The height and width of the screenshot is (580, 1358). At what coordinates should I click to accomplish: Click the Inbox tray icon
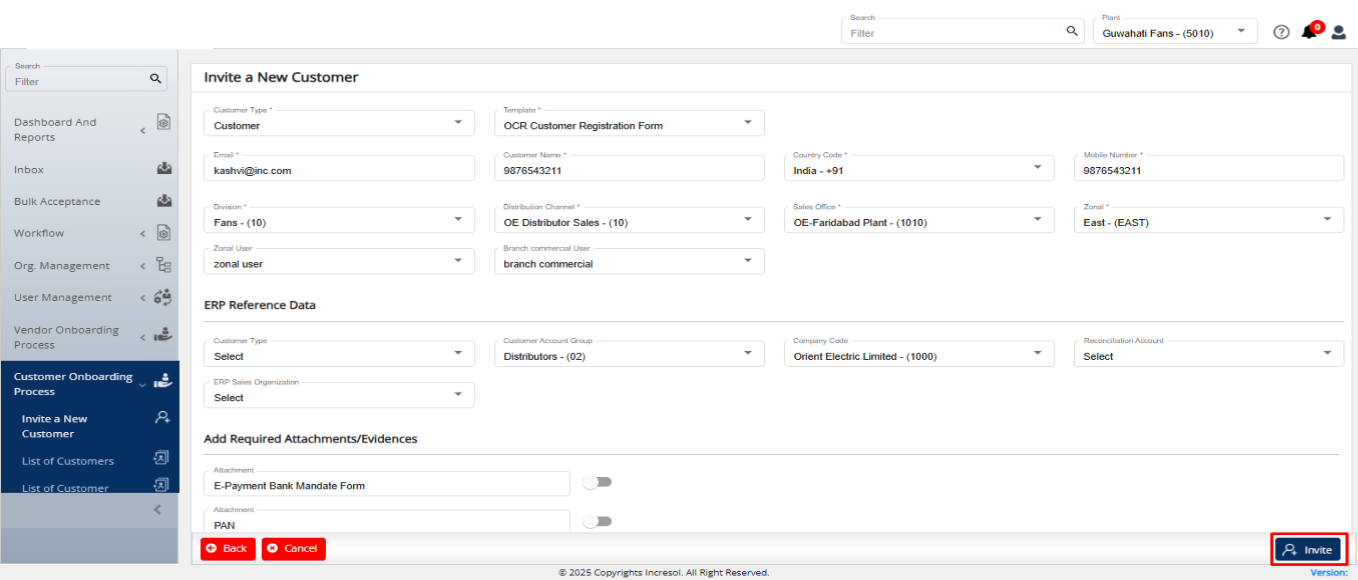tap(164, 169)
